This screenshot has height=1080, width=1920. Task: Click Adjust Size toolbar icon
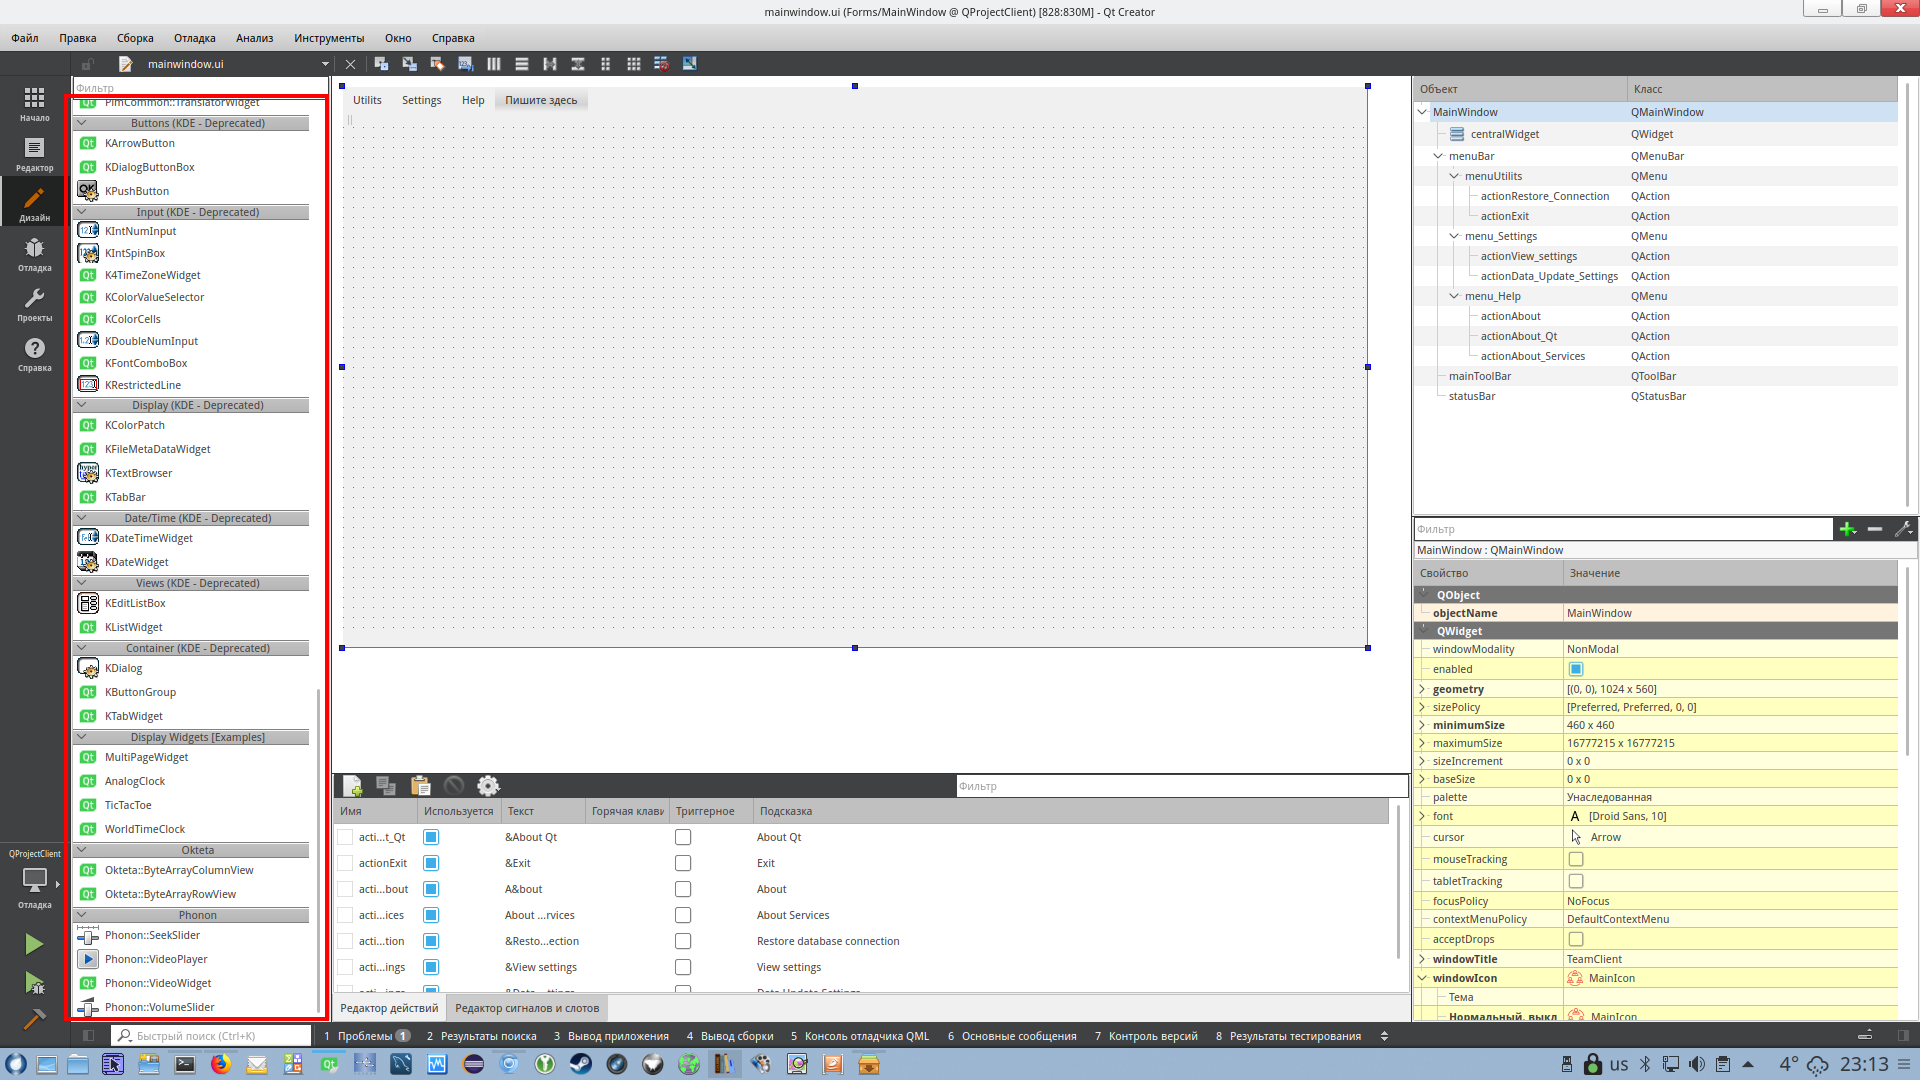689,64
